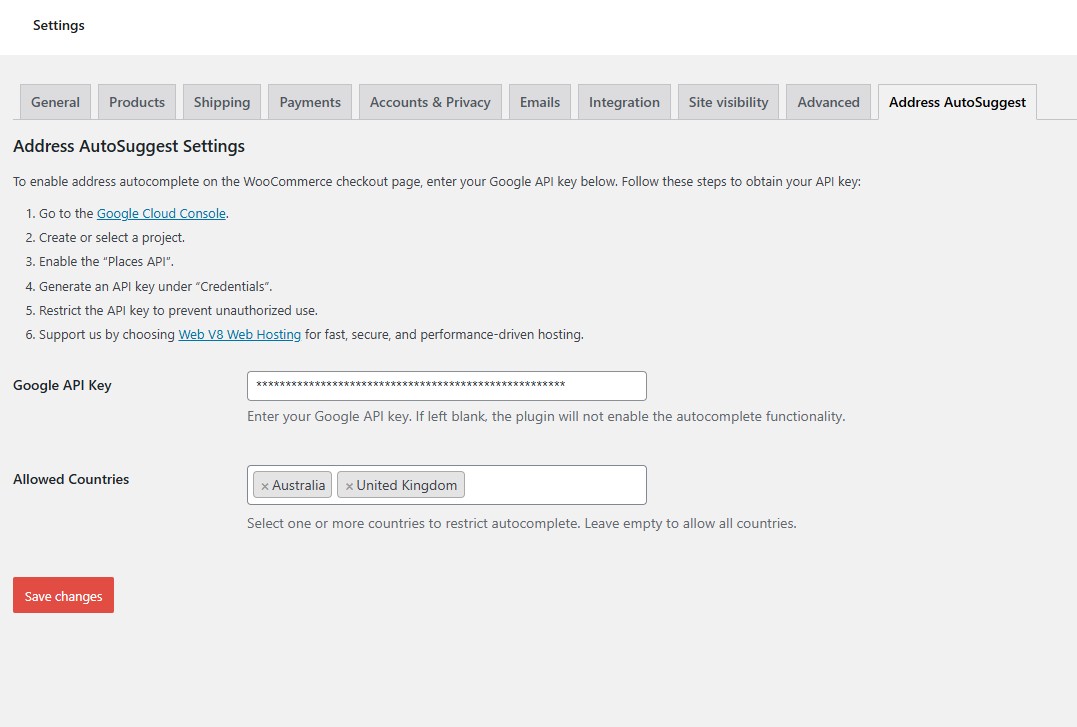Switch to the Advanced settings tab

click(828, 101)
